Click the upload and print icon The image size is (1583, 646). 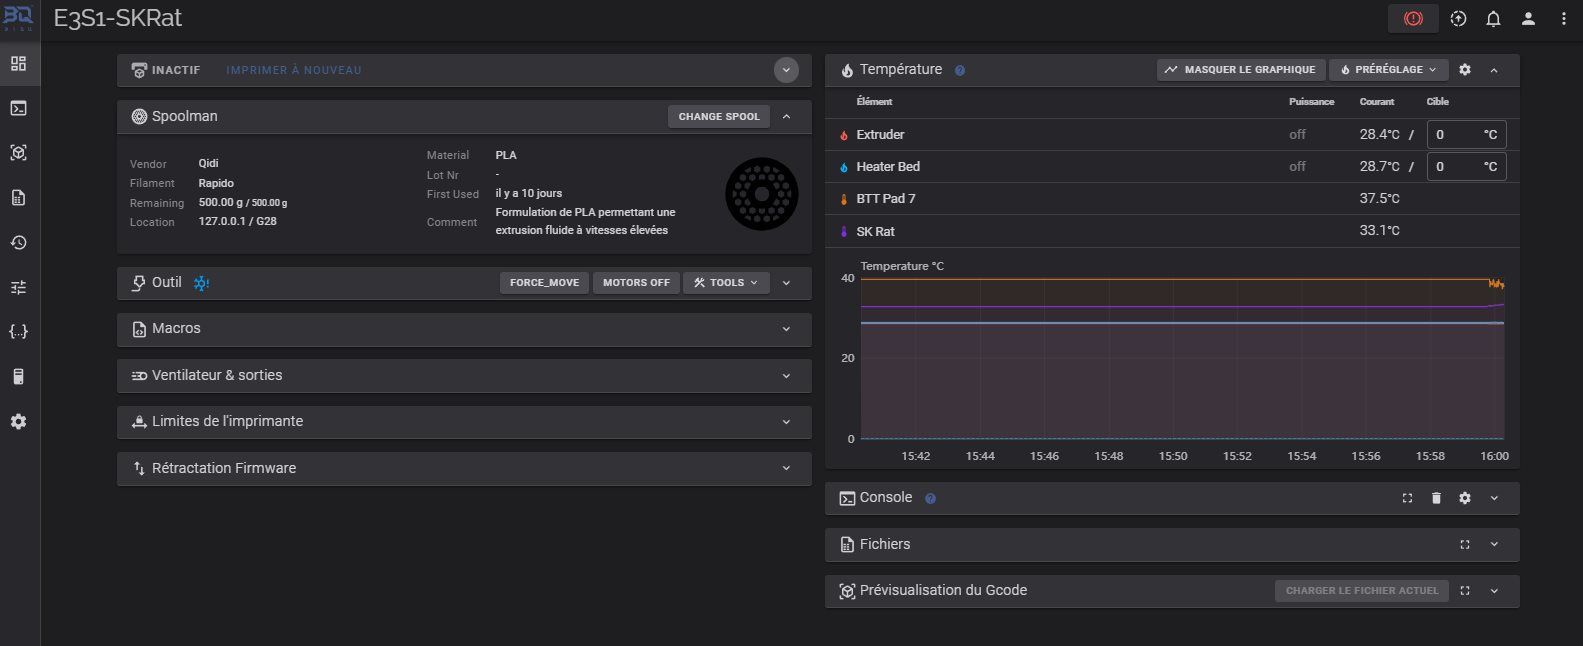click(x=1458, y=18)
